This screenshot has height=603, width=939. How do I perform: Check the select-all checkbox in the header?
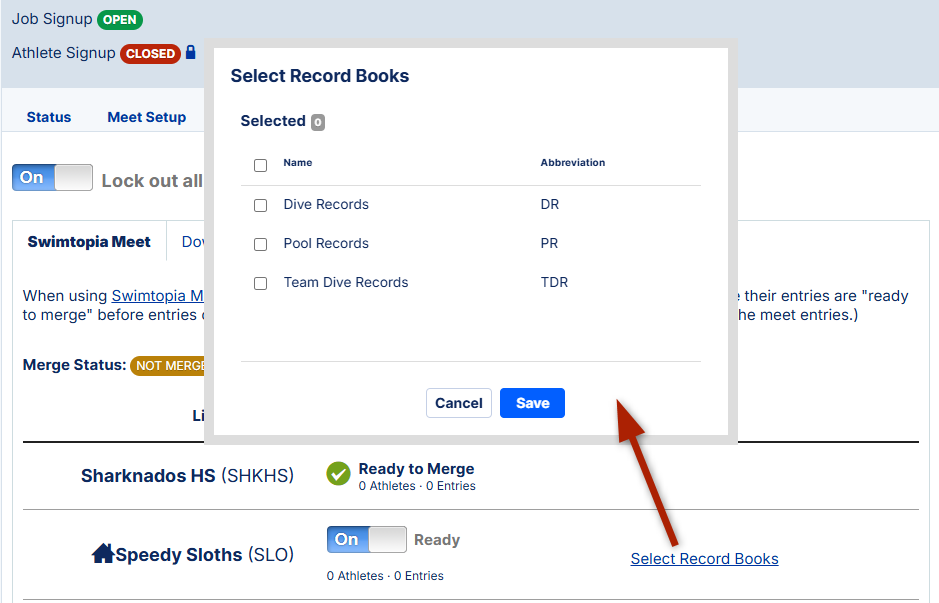[x=261, y=165]
